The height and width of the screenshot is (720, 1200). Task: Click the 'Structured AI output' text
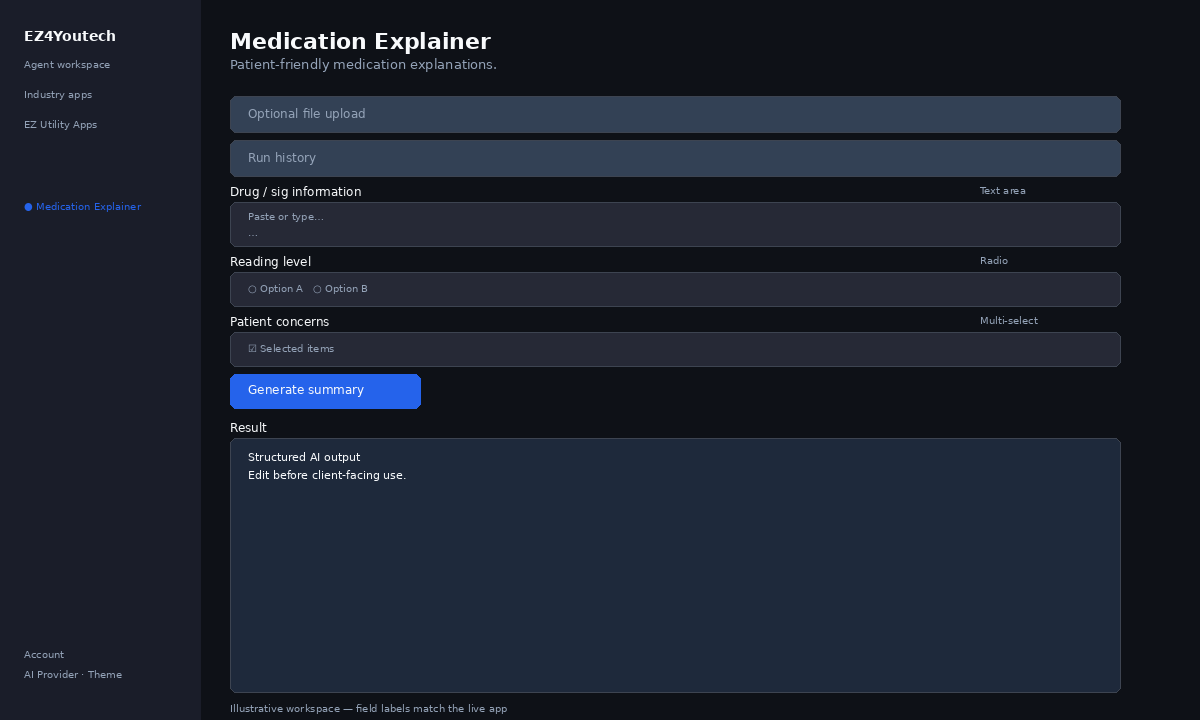coord(304,458)
